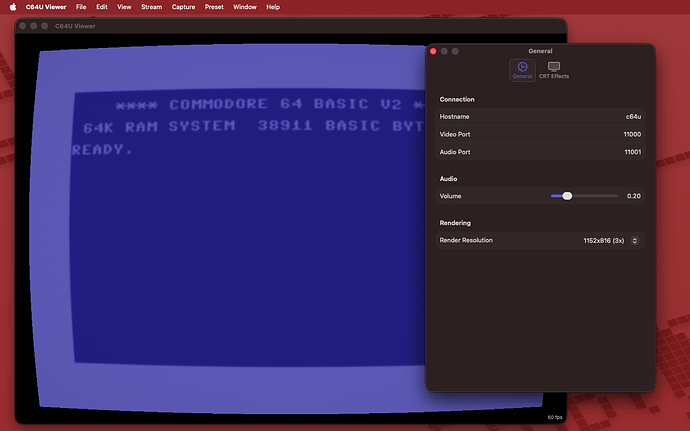The image size is (690, 431).
Task: Open the Render Resolution dropdown
Action: pyautogui.click(x=610, y=240)
